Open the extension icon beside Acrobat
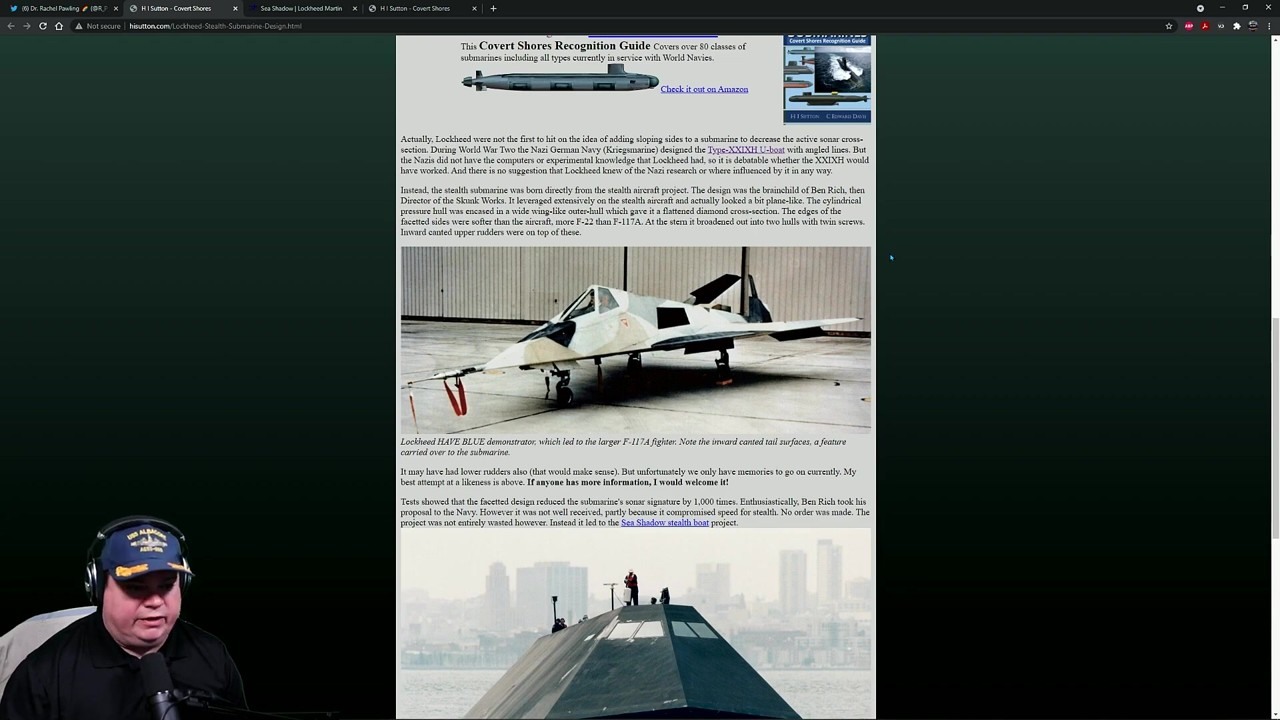This screenshot has height=720, width=1280. [1221, 26]
